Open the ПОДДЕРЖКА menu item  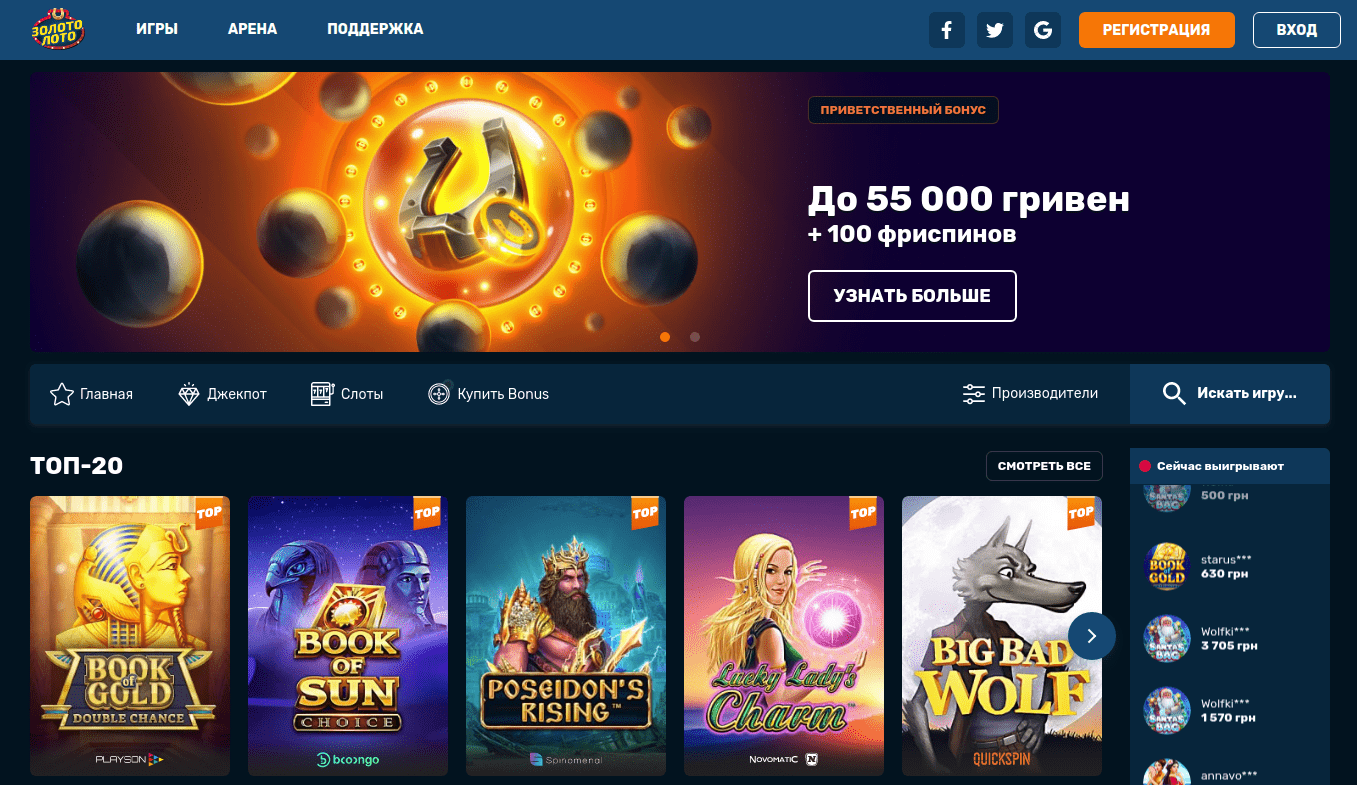[x=375, y=30]
